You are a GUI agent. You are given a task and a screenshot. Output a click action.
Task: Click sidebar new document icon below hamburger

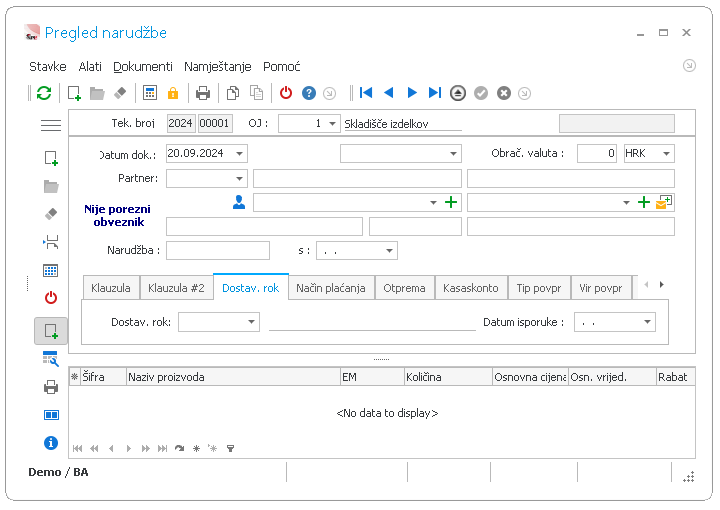tap(51, 158)
